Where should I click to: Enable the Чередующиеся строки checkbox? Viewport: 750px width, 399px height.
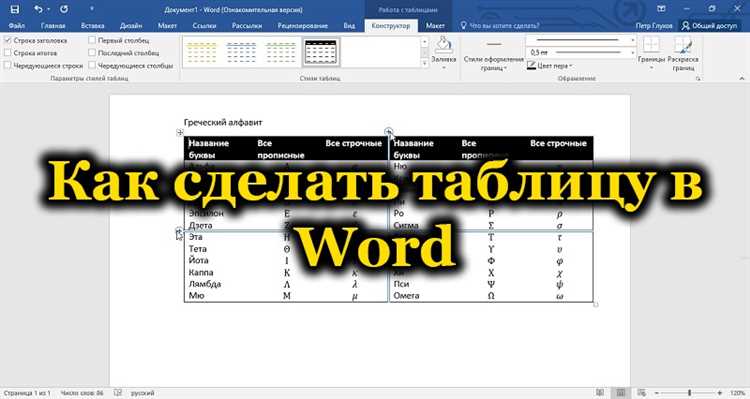pos(8,66)
